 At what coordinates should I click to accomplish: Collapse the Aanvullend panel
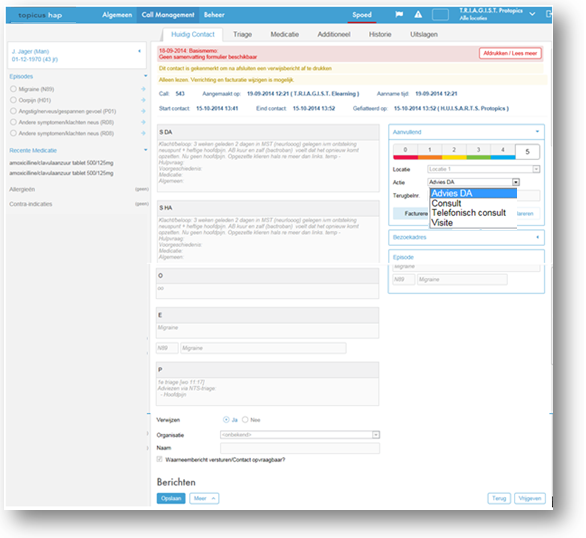coord(537,132)
